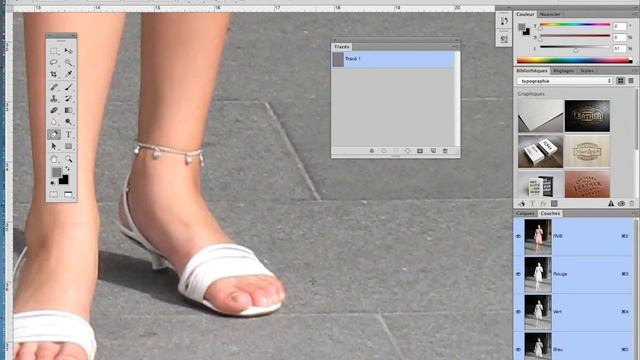Screen dimensions: 640x360
Task: Select the Blur tool
Action: 54,122
